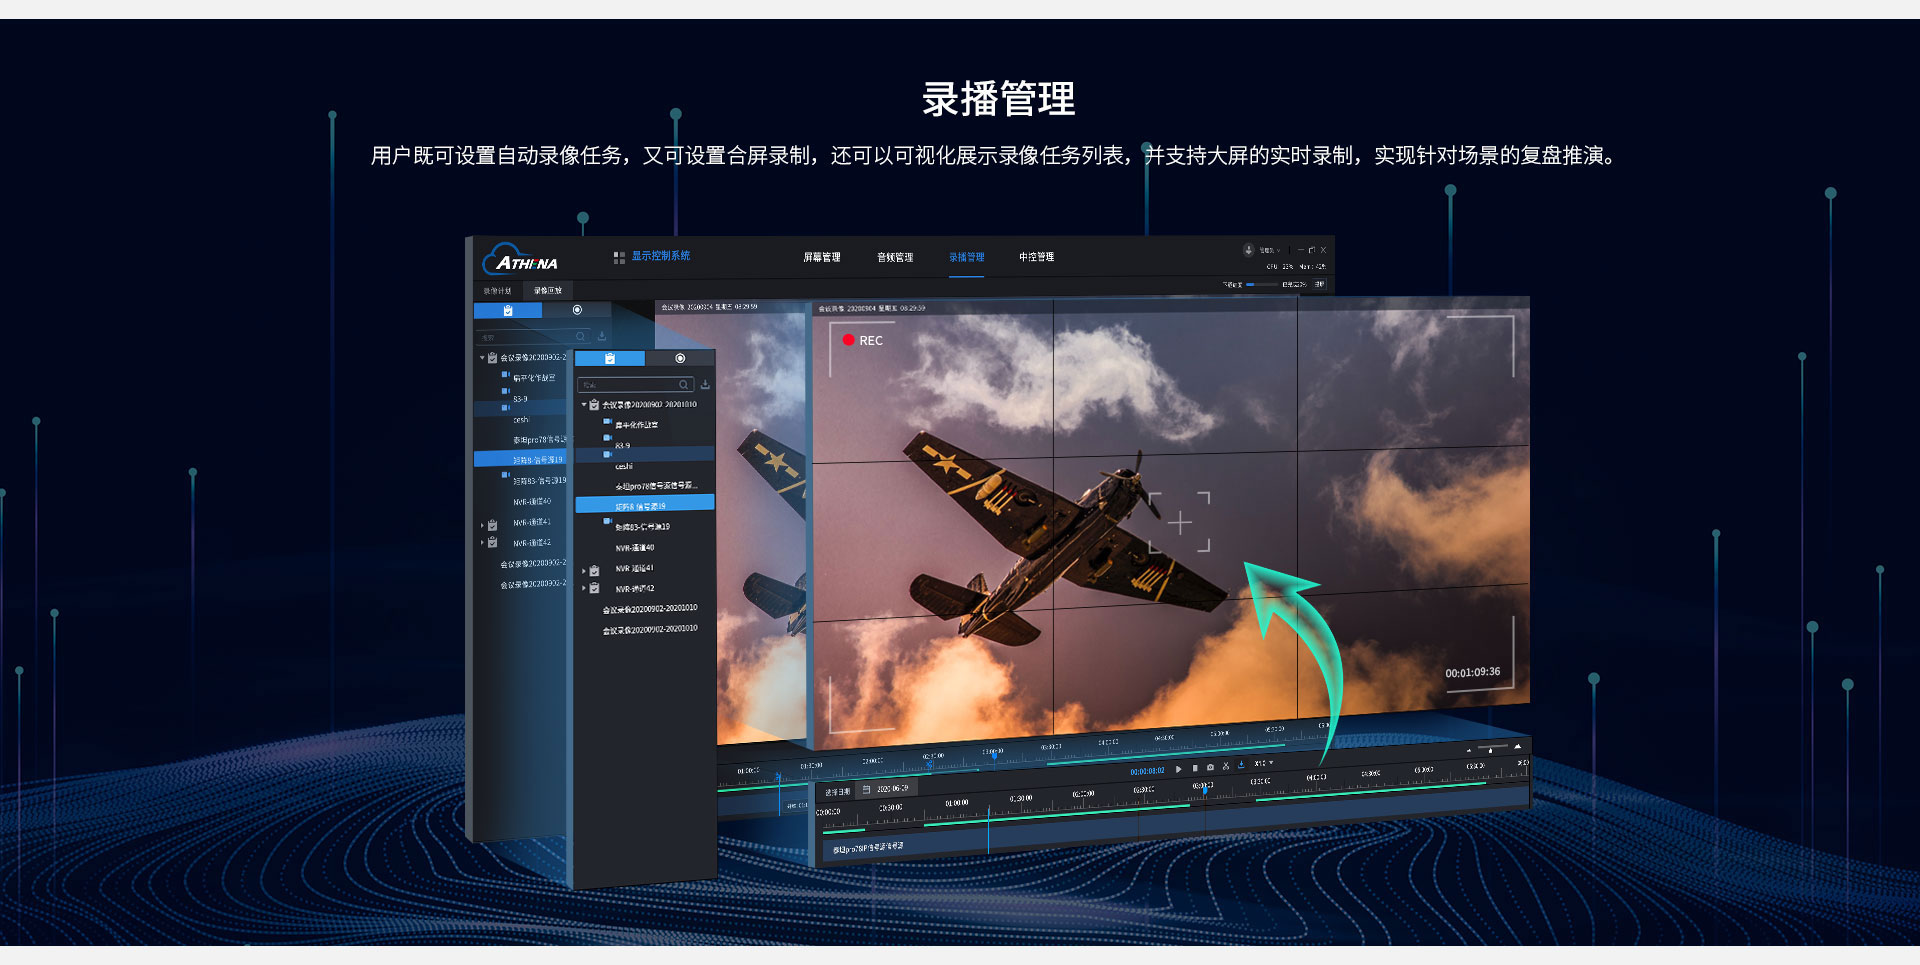
Task: Click the stop playback icon
Action: click(x=1195, y=768)
